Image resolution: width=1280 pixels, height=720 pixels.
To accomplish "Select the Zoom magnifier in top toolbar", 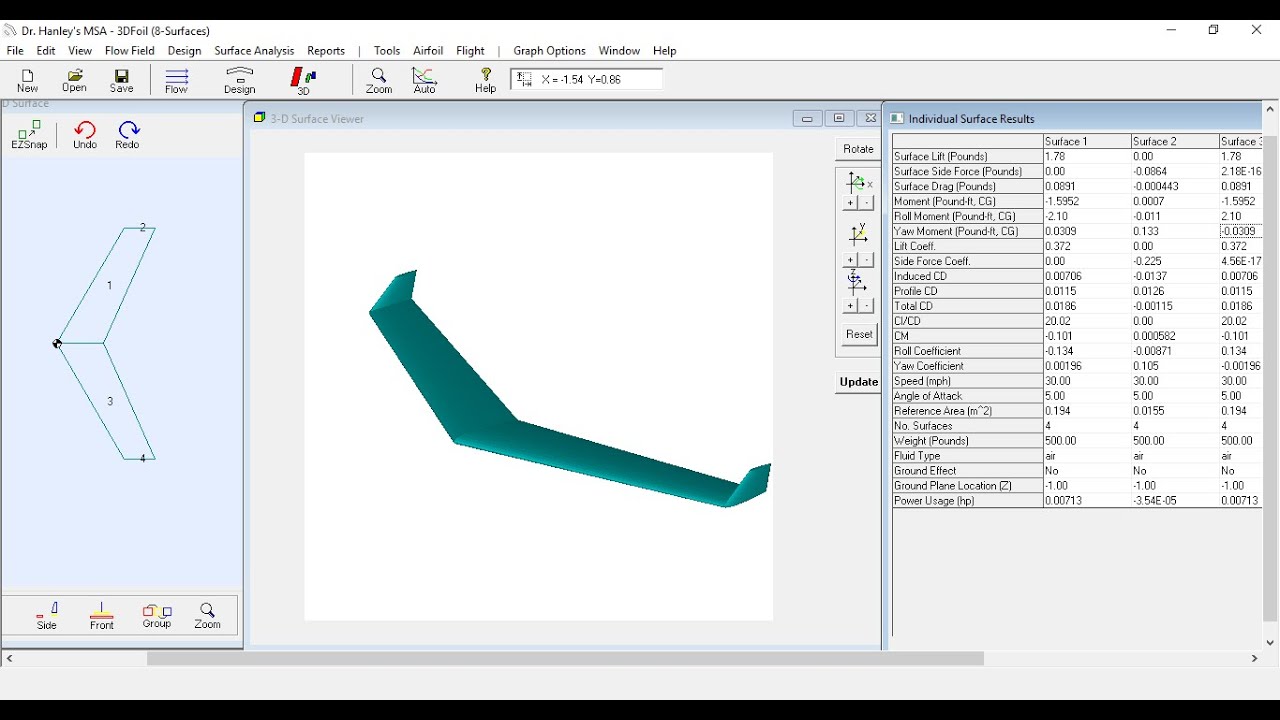I will (379, 81).
